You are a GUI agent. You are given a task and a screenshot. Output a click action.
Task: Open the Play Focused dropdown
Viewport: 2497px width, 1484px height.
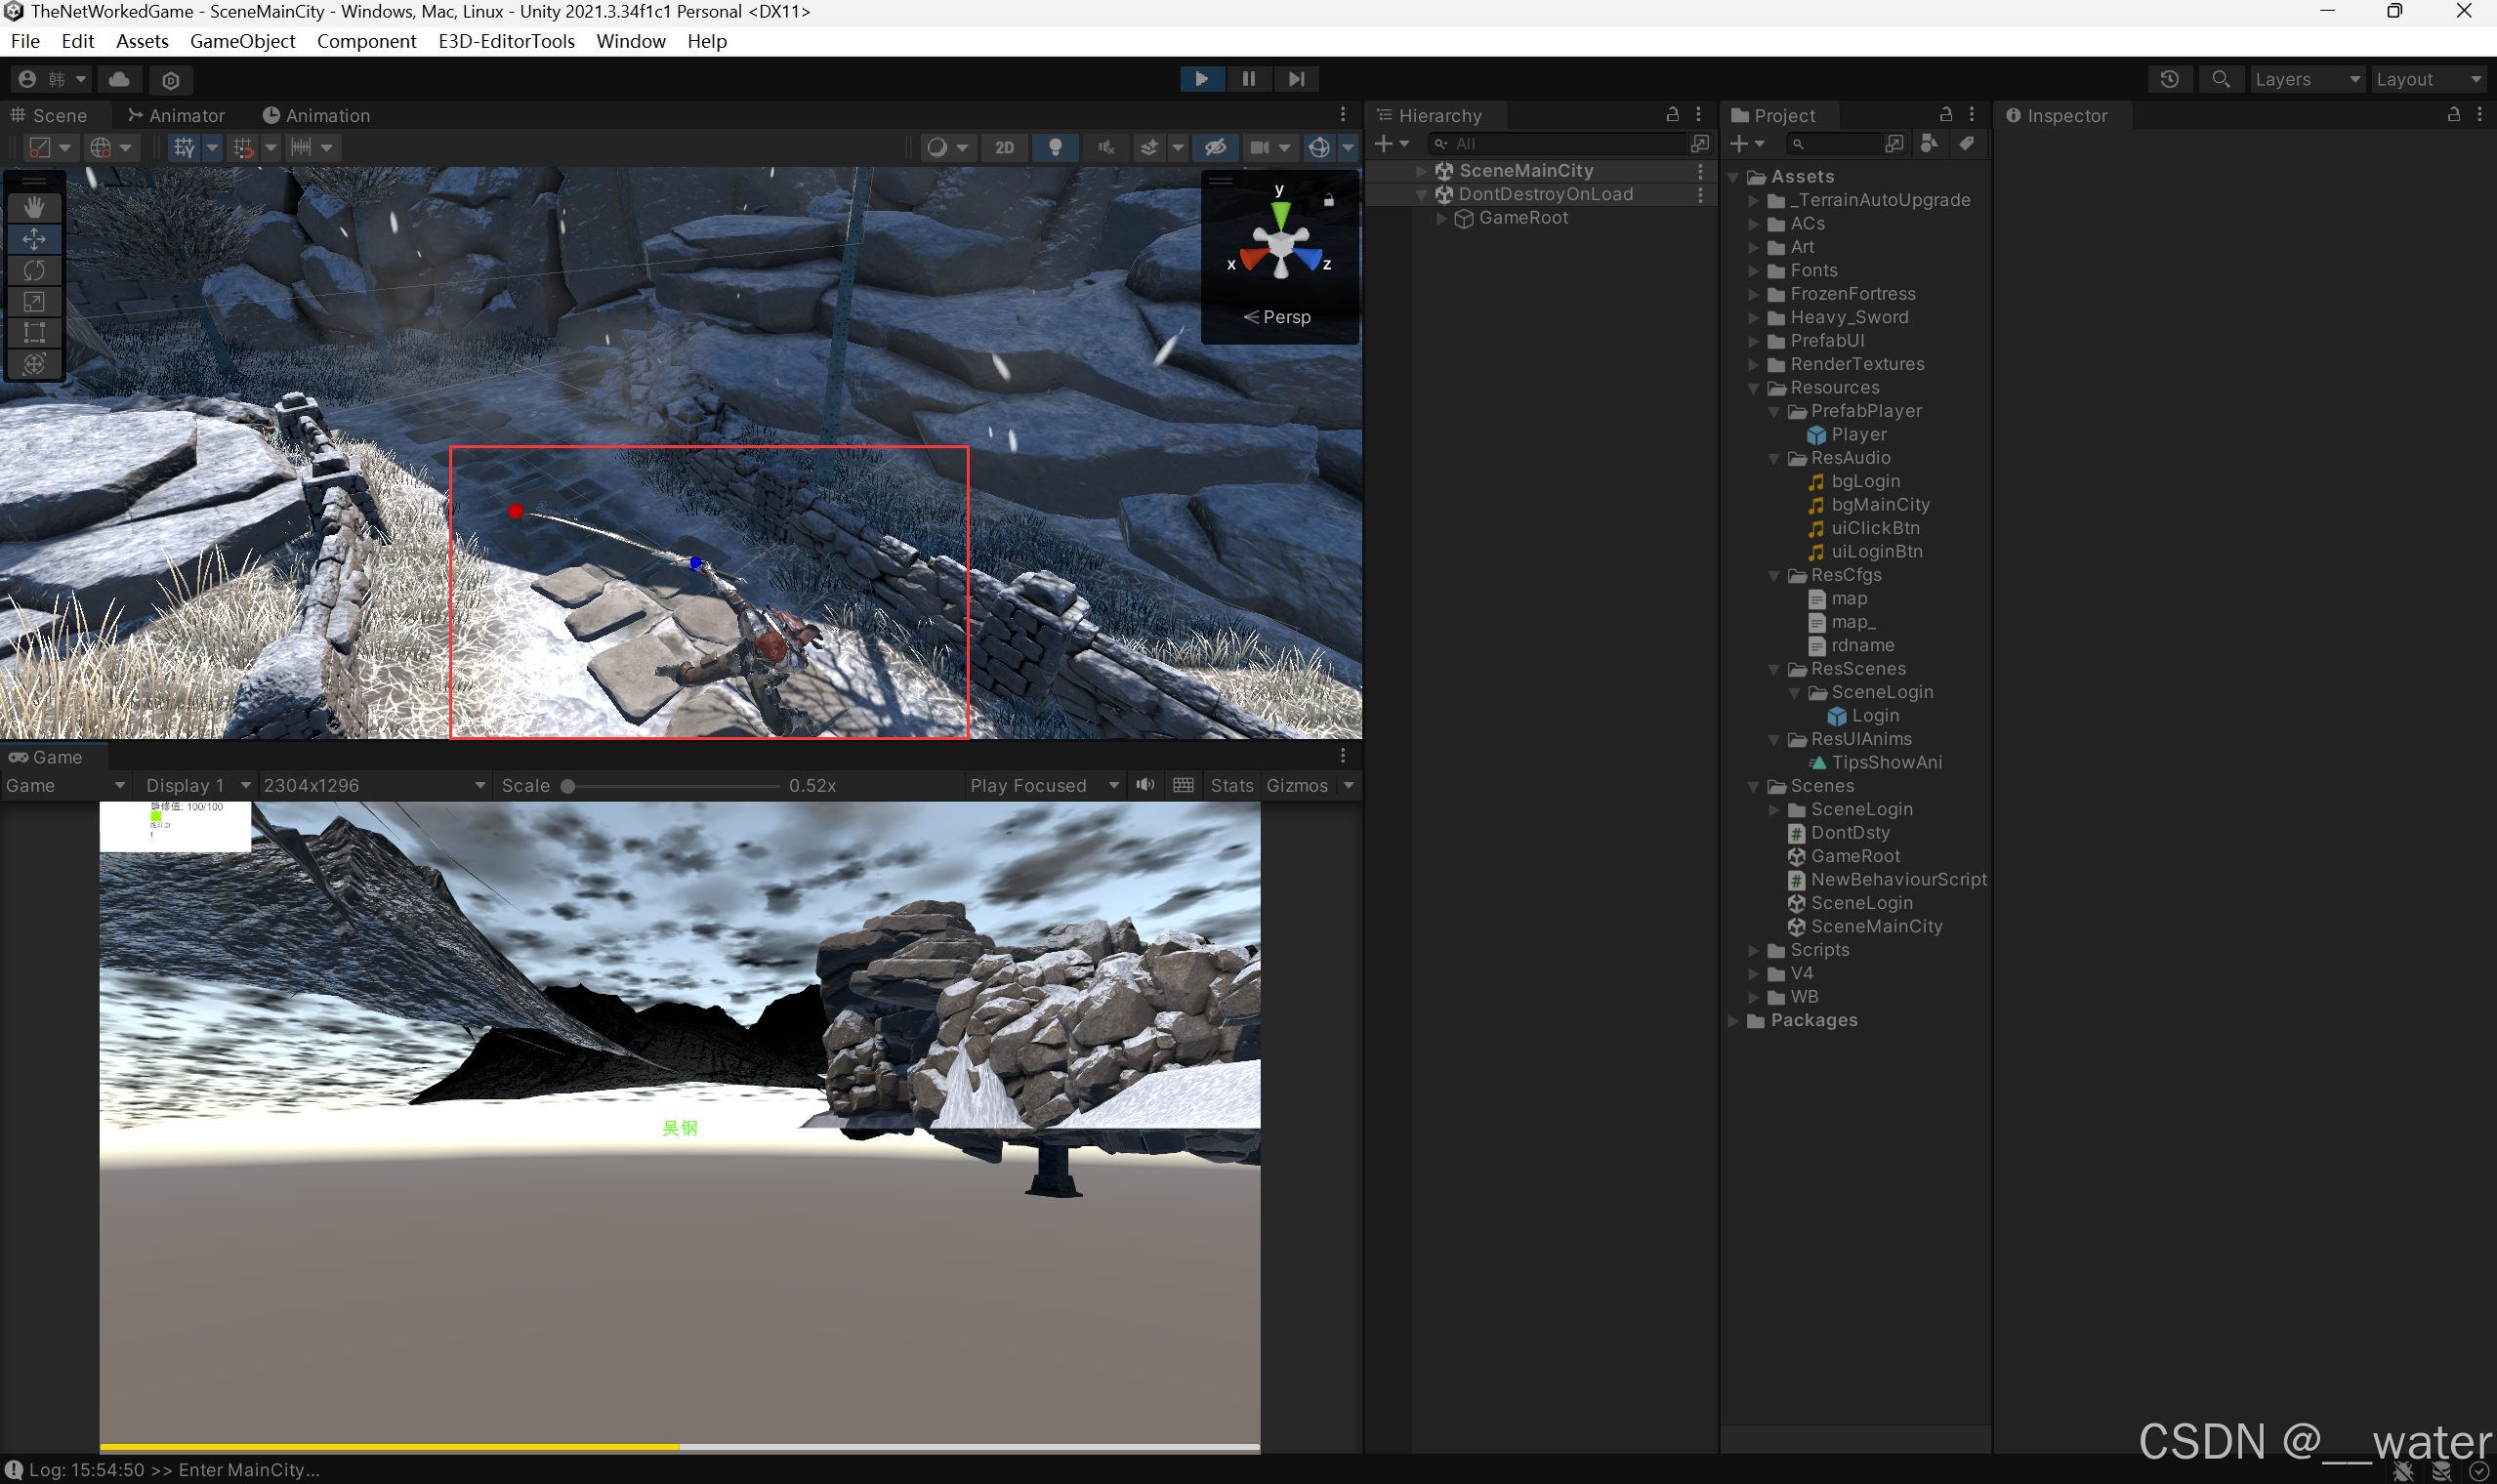pyautogui.click(x=1043, y=785)
